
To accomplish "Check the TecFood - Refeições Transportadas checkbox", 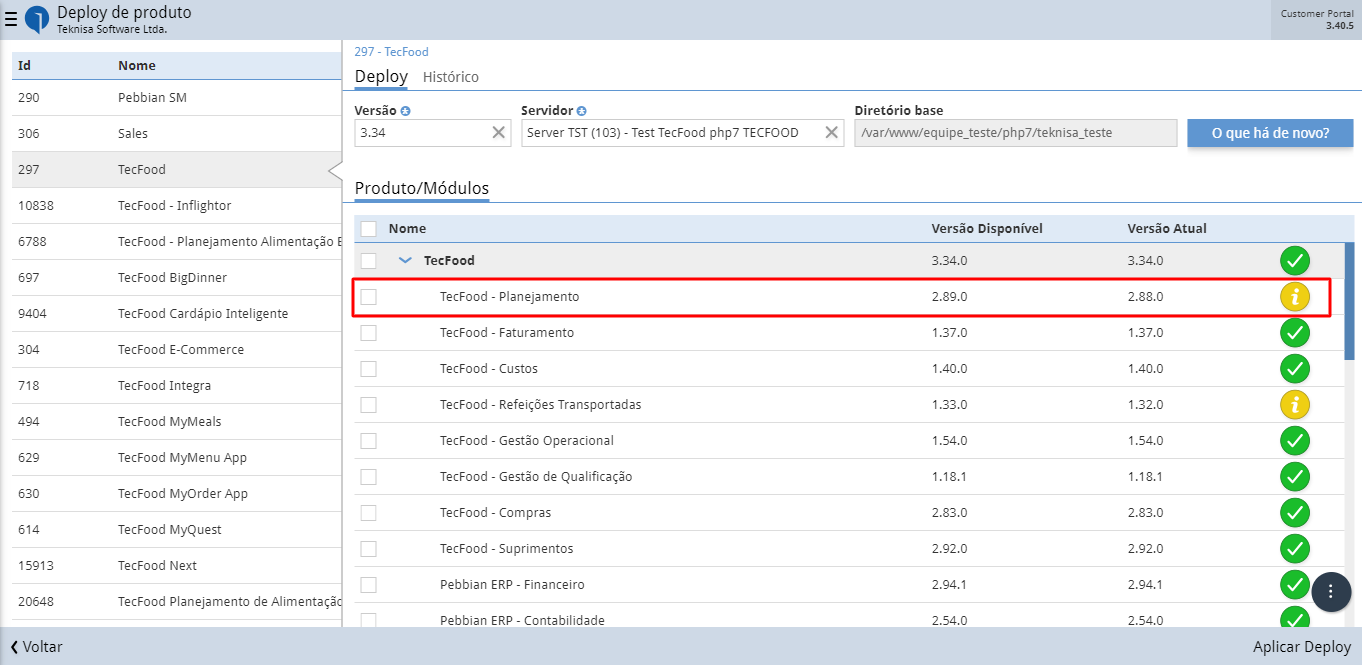I will click(368, 405).
